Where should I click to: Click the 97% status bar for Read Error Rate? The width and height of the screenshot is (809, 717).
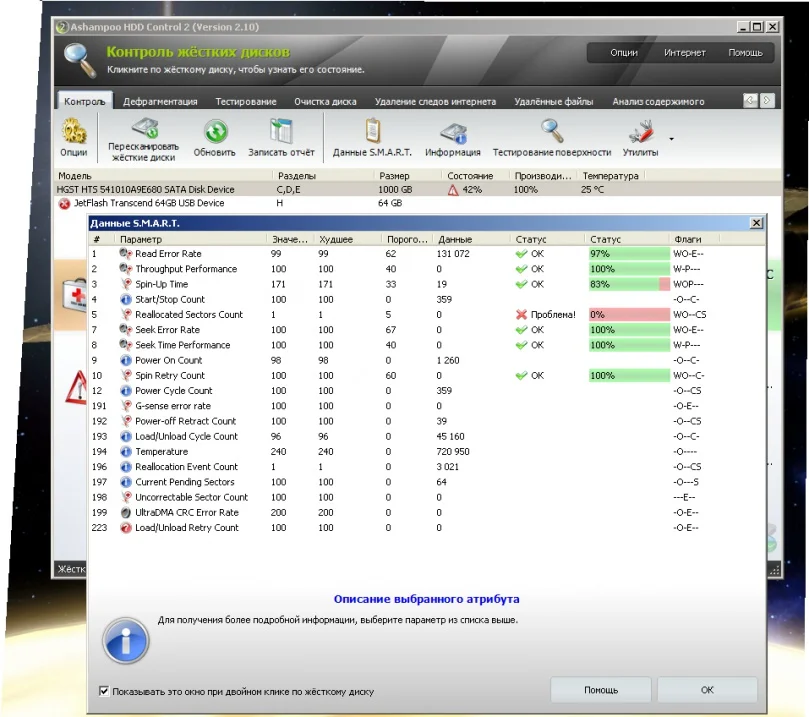pyautogui.click(x=629, y=253)
